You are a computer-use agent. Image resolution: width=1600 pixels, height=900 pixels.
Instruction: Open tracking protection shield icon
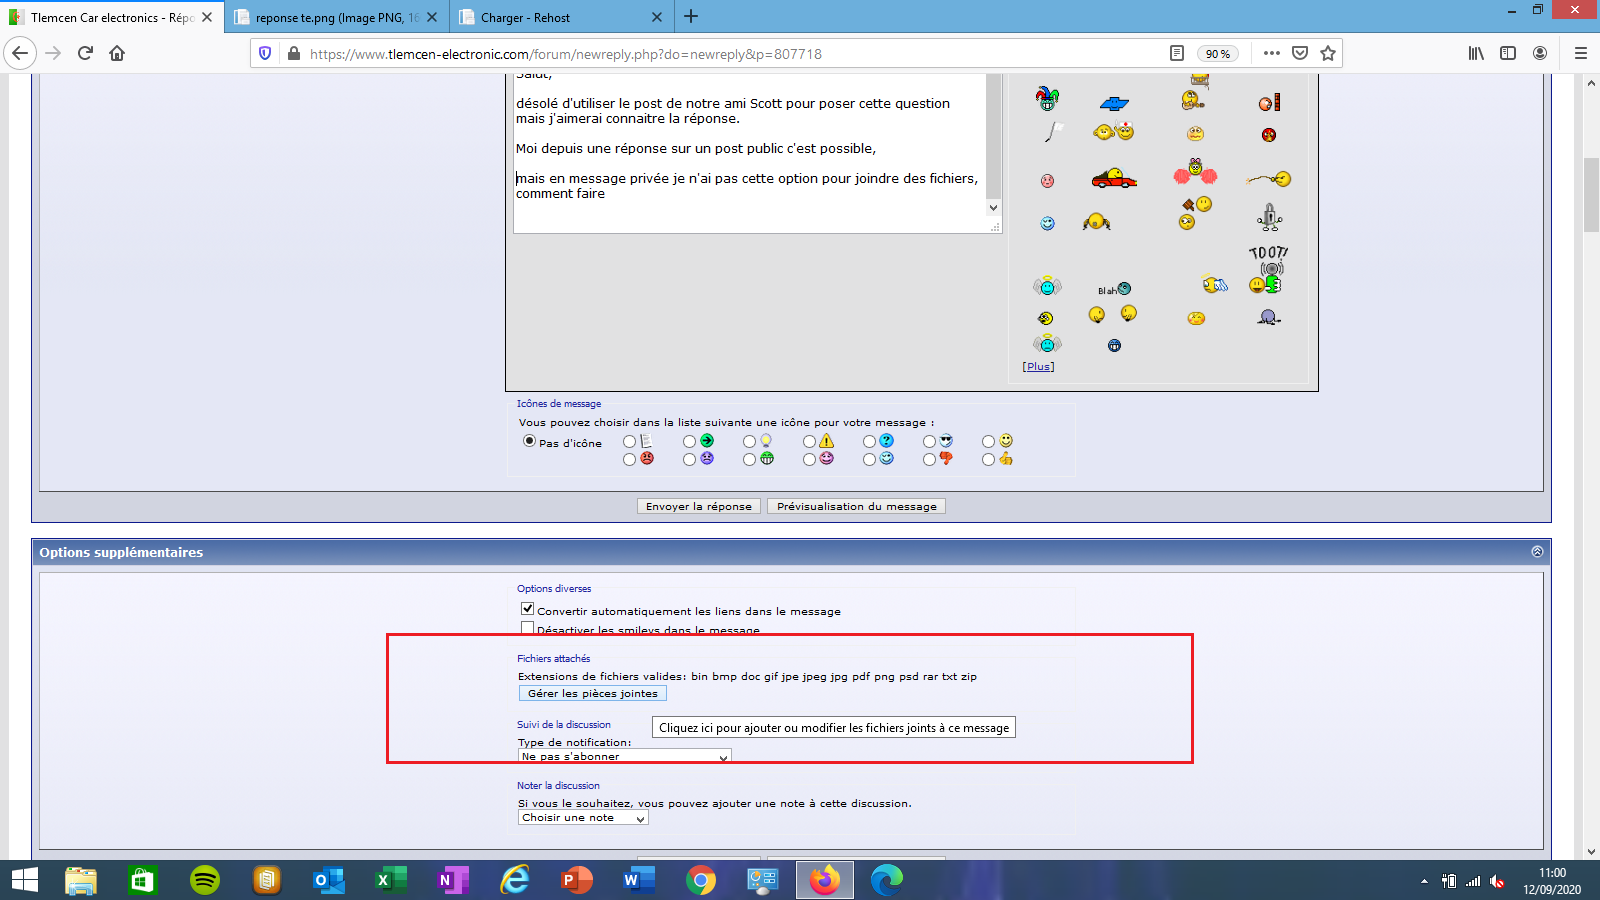(265, 53)
